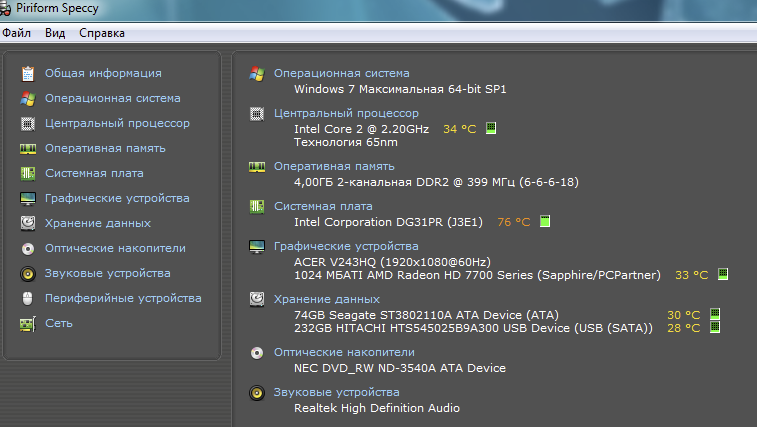Click the monitor icon next to sidebar Графические устройства
The image size is (758, 427).
click(28, 199)
